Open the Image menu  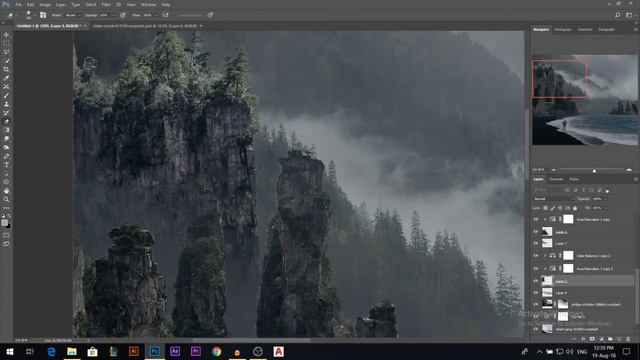click(45, 4)
